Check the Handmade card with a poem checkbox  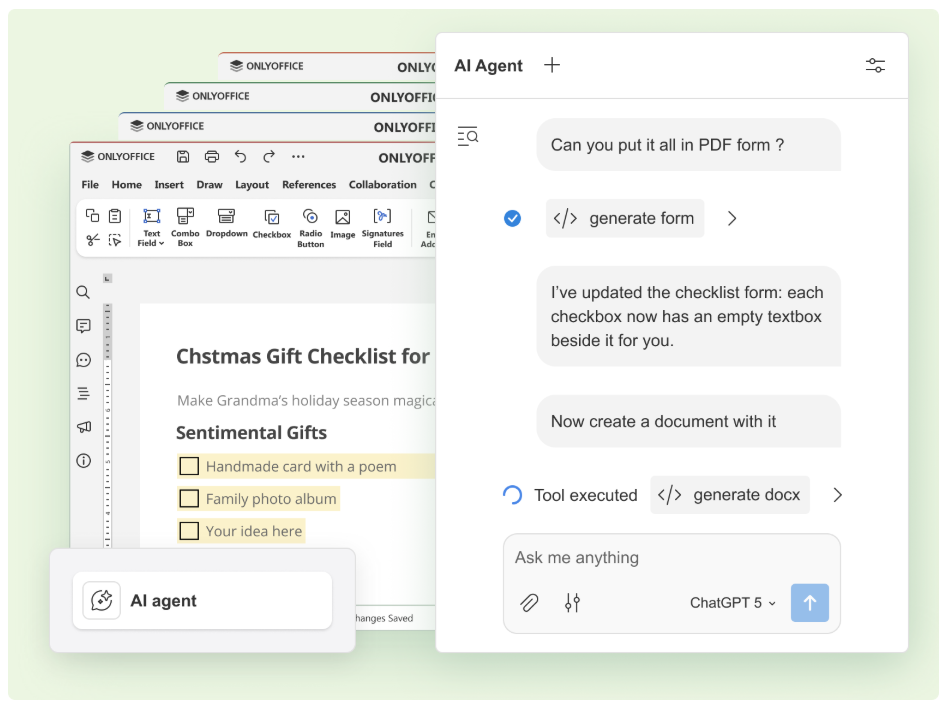pyautogui.click(x=189, y=465)
